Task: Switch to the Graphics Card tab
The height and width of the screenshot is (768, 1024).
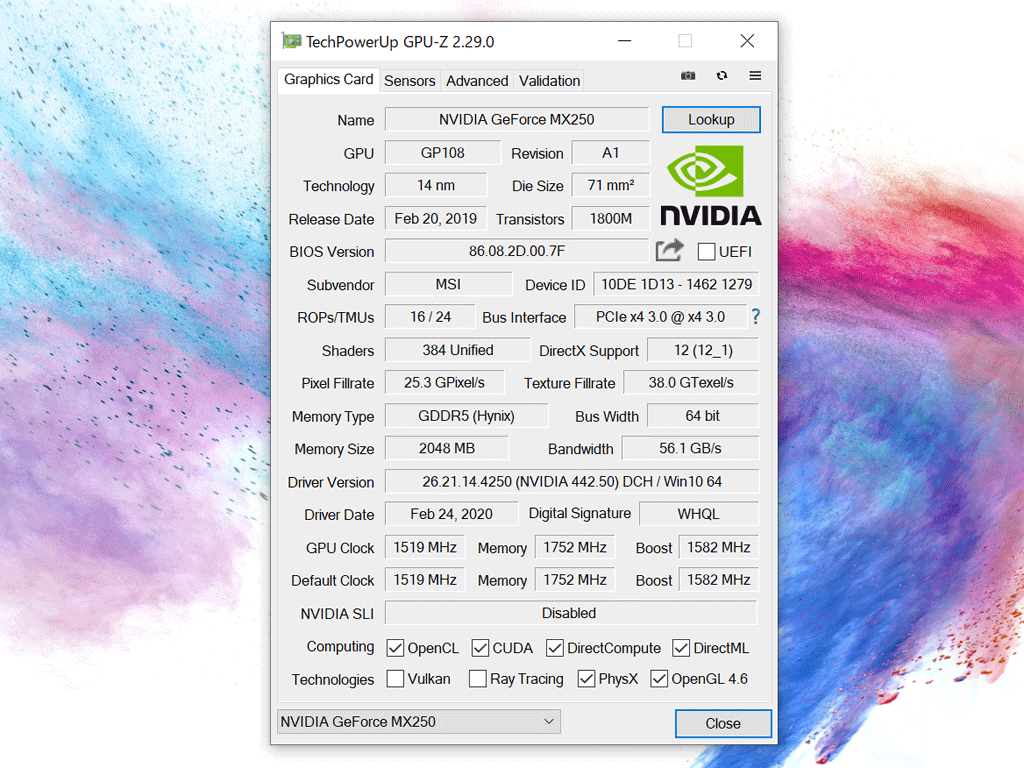Action: point(328,80)
